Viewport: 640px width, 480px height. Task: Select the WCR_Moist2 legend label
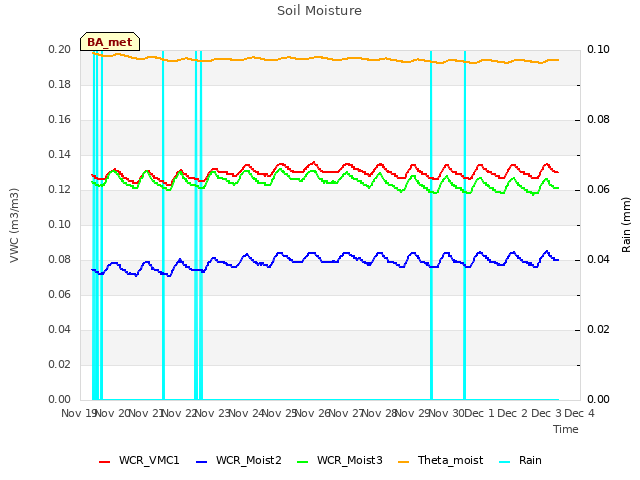[249, 460]
